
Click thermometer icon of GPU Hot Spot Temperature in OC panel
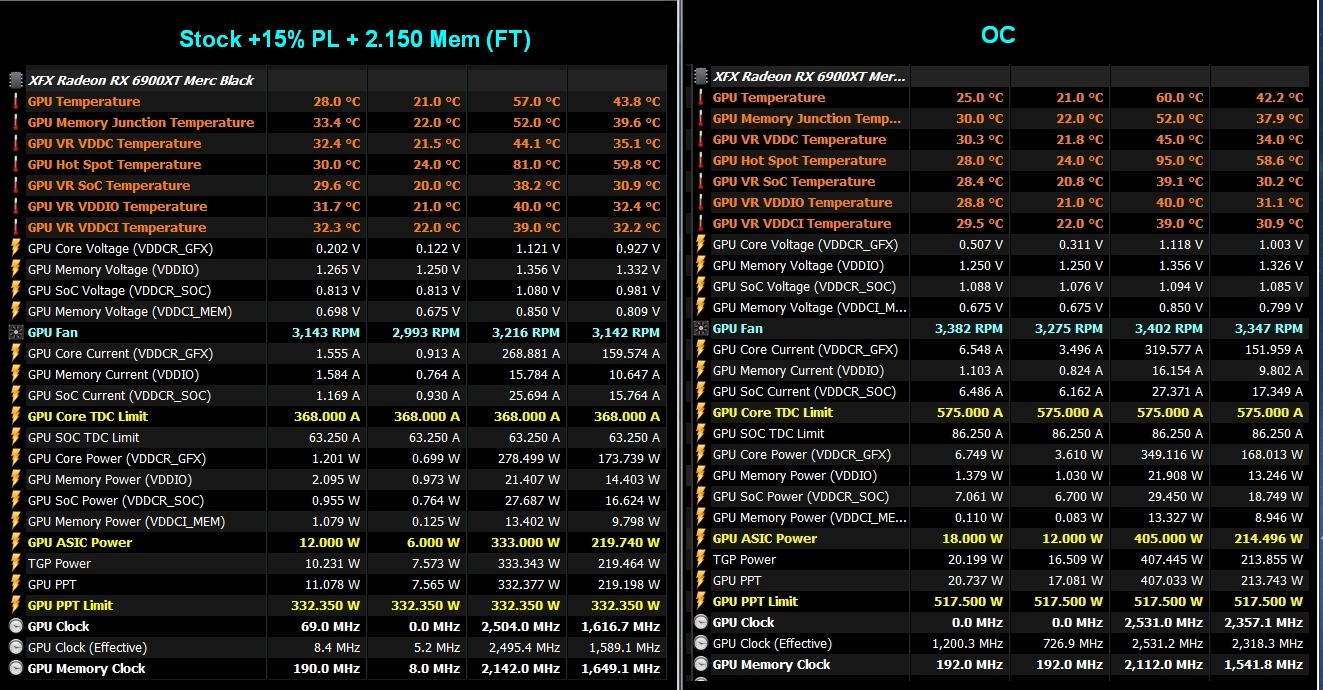pyautogui.click(x=700, y=160)
